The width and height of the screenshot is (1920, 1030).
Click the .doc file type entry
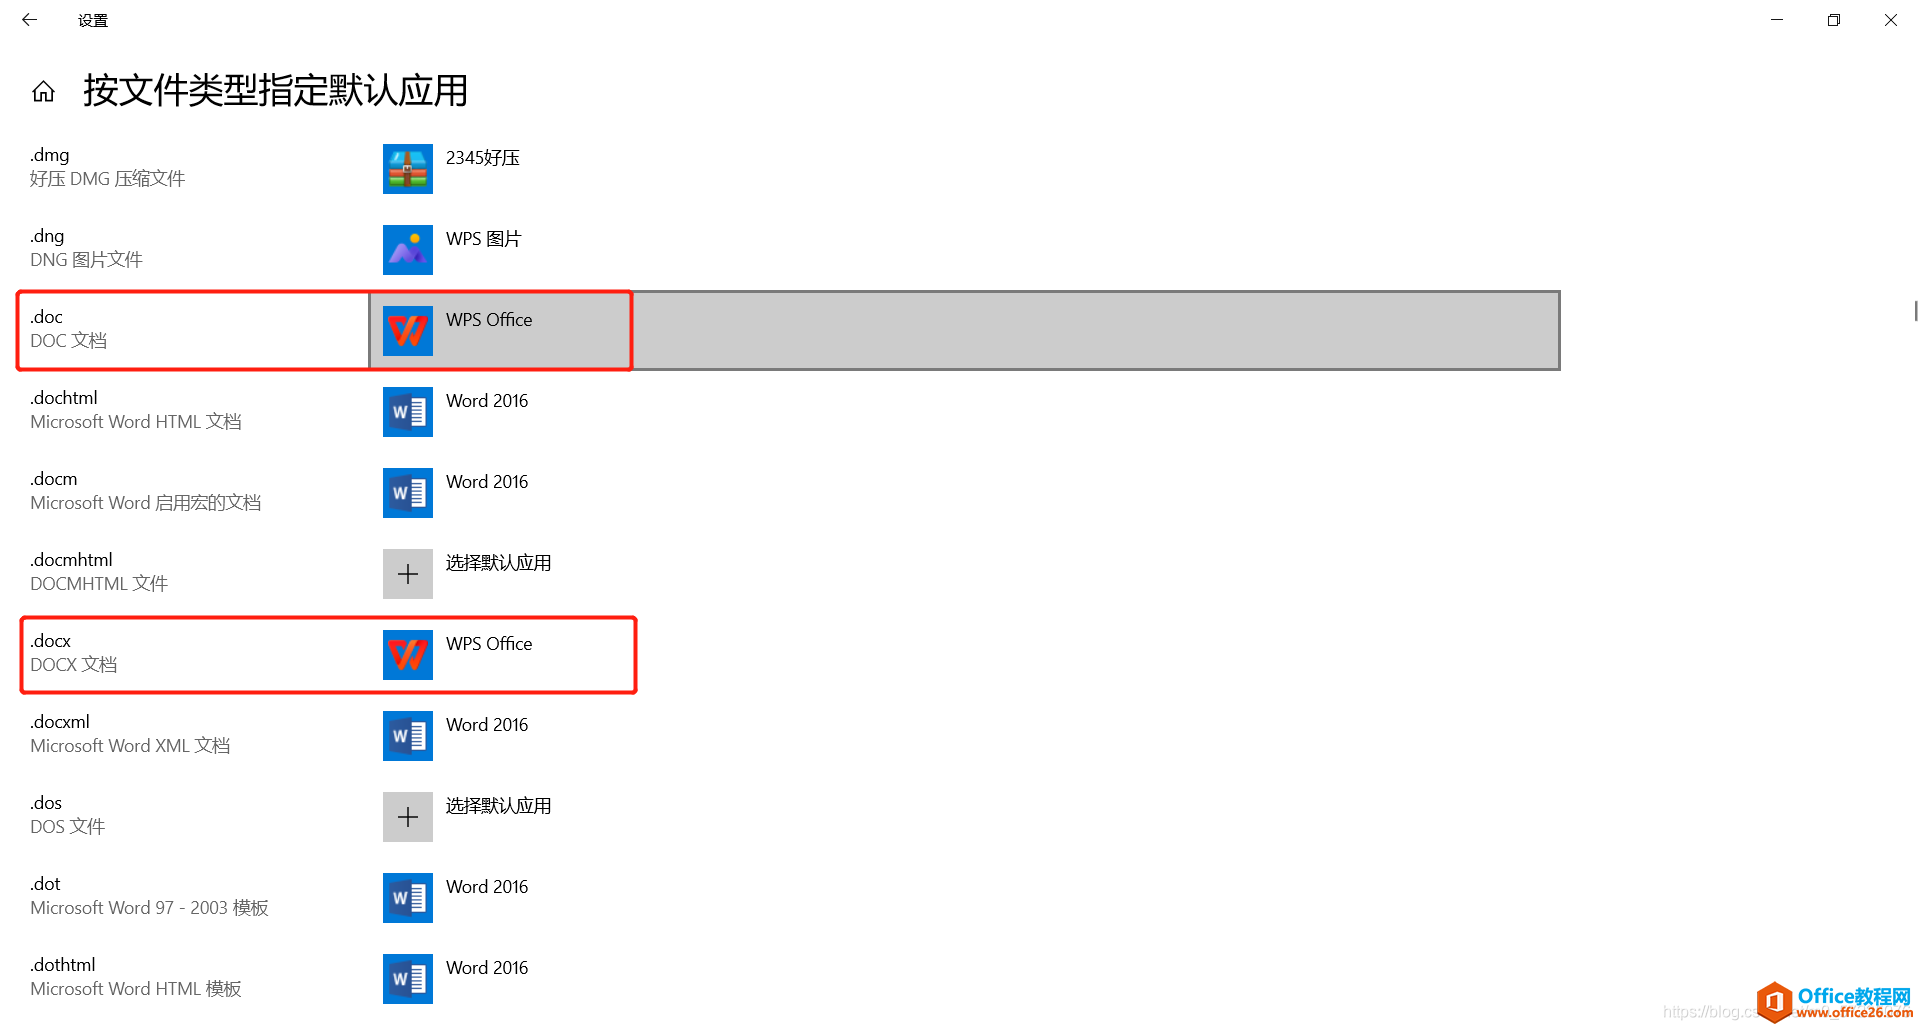pos(194,330)
